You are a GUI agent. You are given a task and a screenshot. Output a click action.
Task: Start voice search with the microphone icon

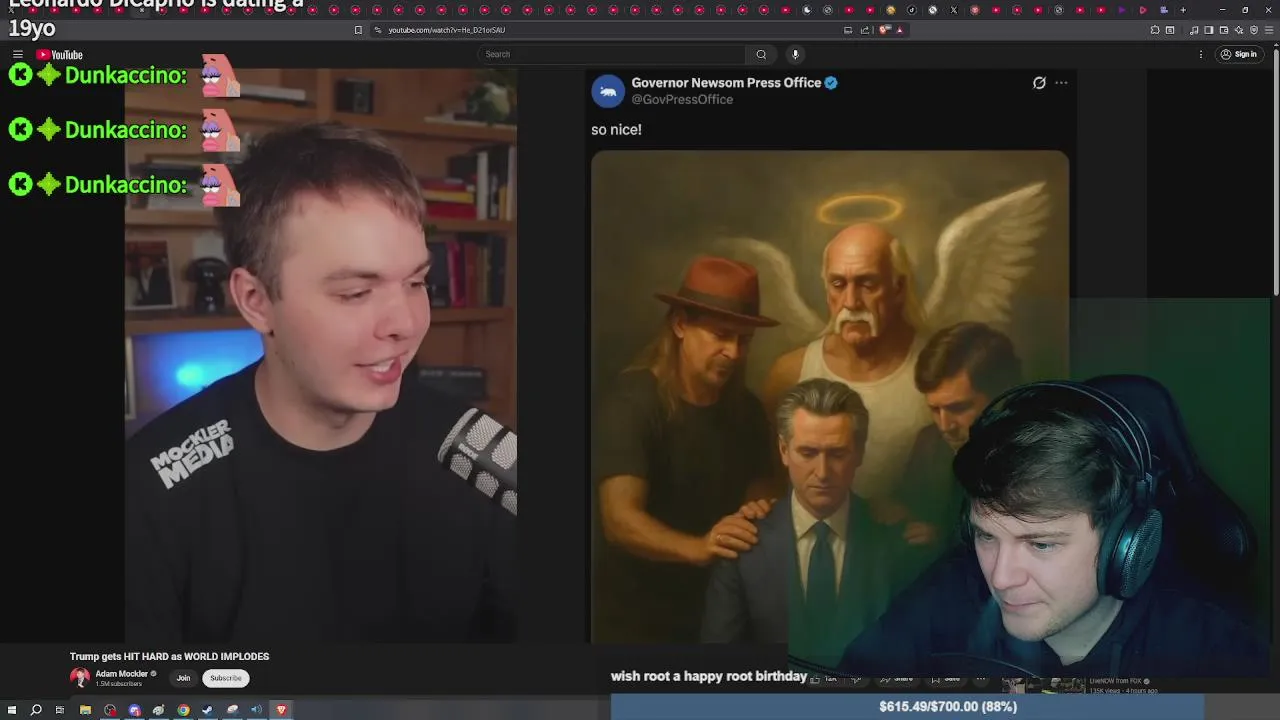[795, 54]
